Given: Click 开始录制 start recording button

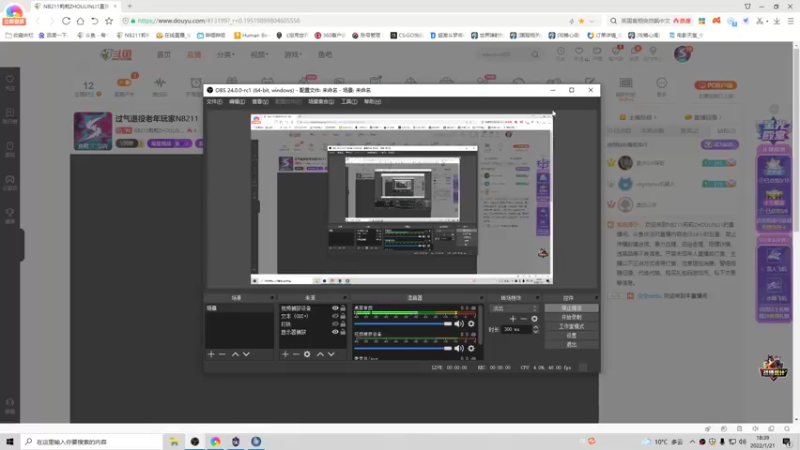Looking at the screenshot, I should click(571, 317).
